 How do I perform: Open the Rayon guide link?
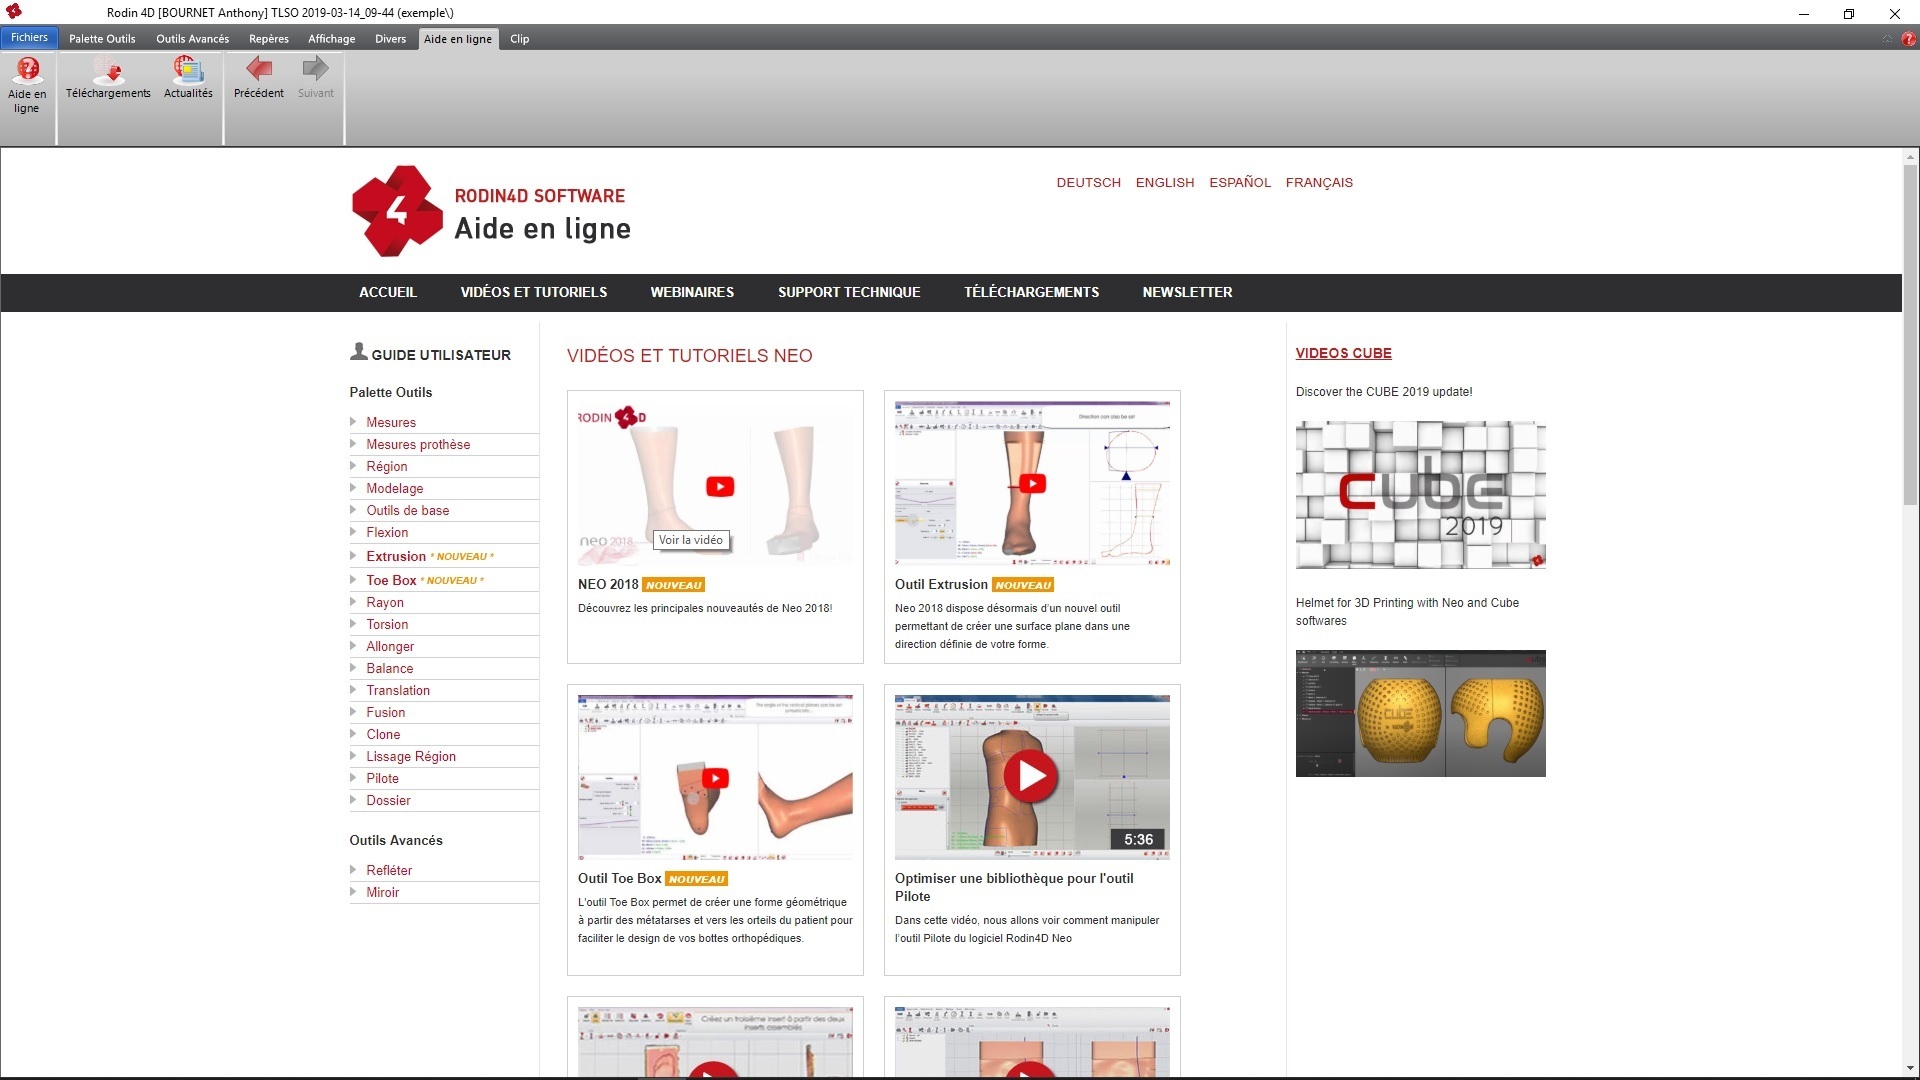(385, 602)
